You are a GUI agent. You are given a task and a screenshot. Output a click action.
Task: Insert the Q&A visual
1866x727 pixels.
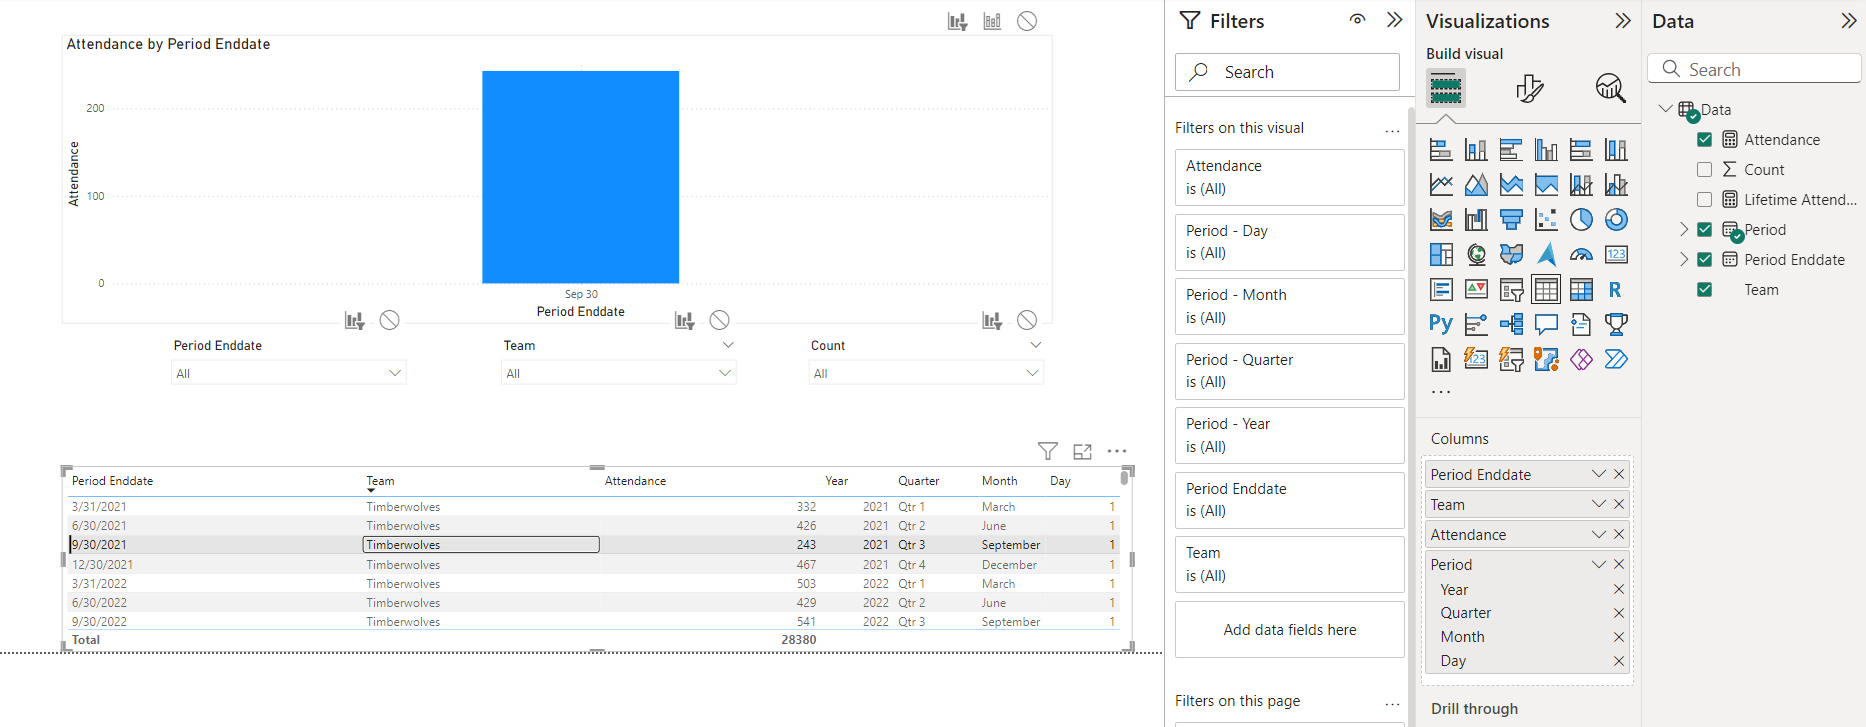(x=1546, y=324)
